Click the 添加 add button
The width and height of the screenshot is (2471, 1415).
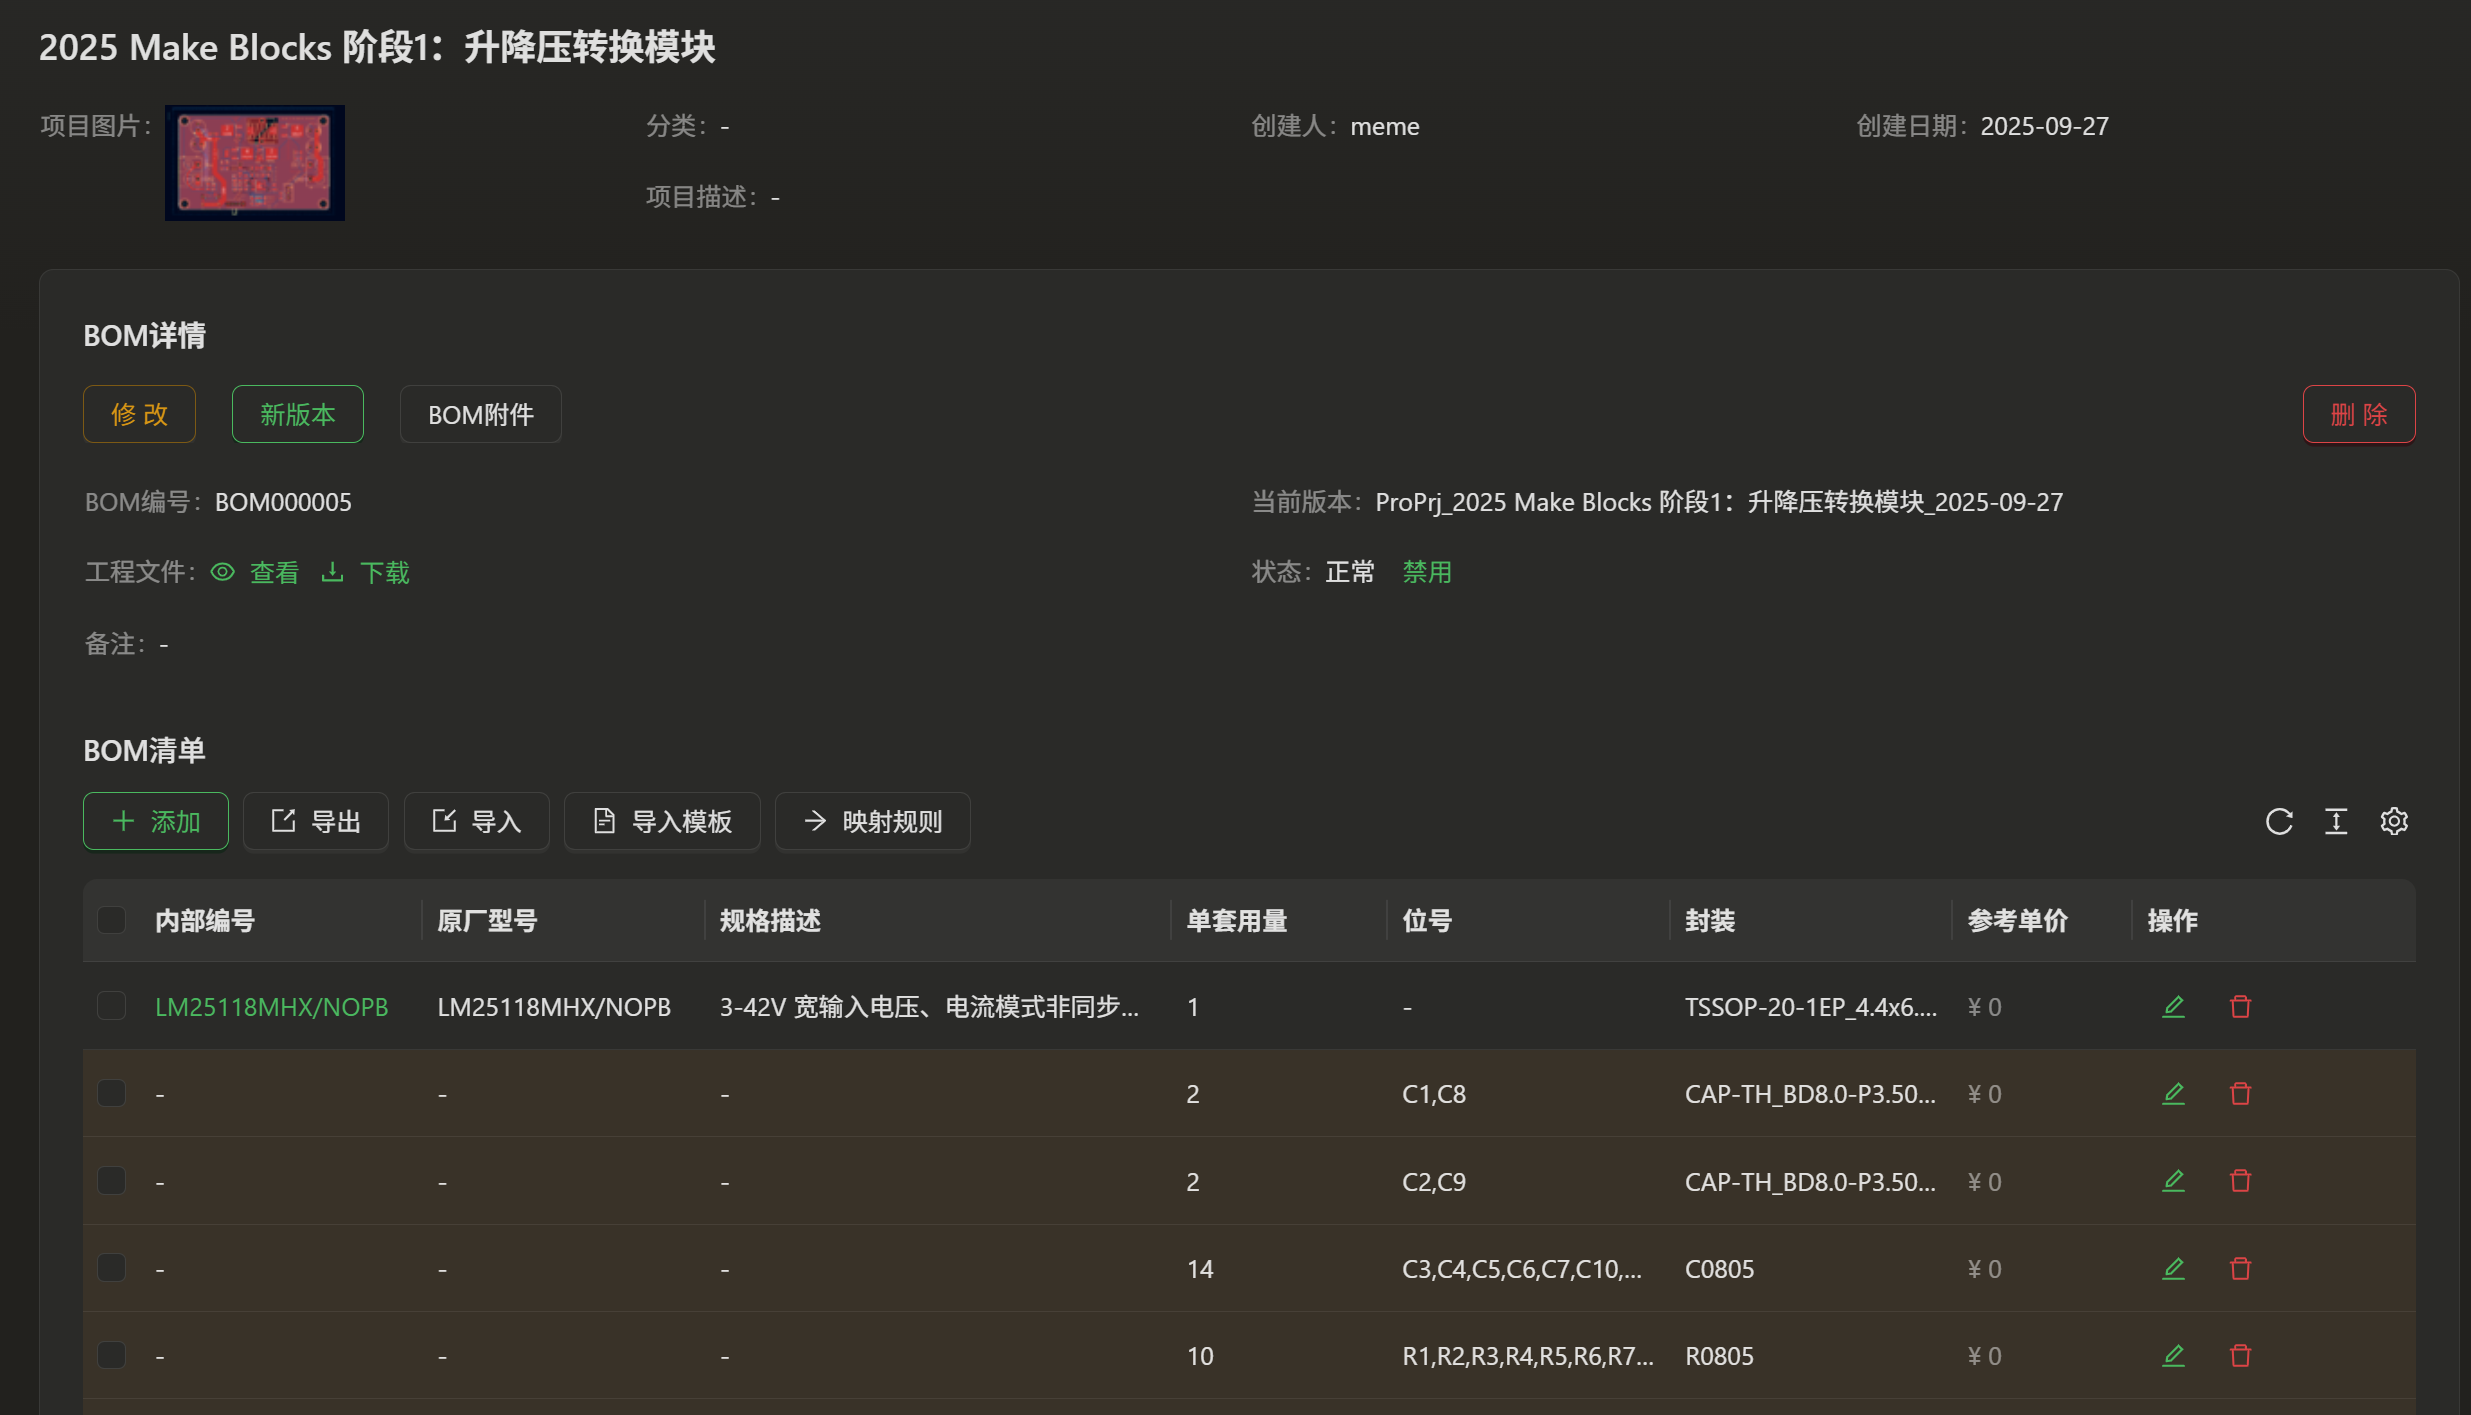click(x=156, y=822)
